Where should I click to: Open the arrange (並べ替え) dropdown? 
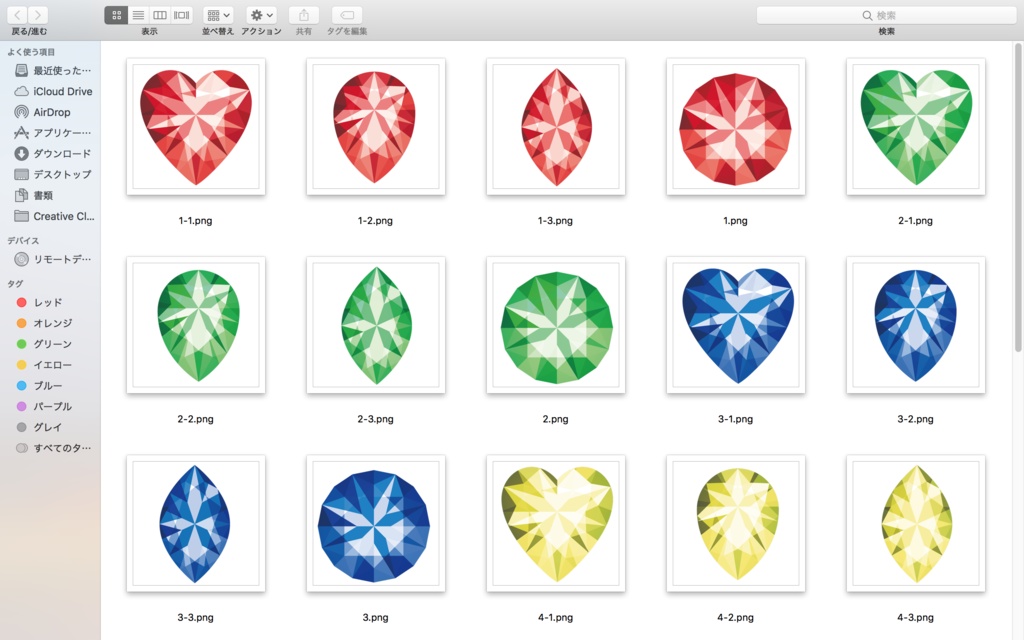click(218, 15)
